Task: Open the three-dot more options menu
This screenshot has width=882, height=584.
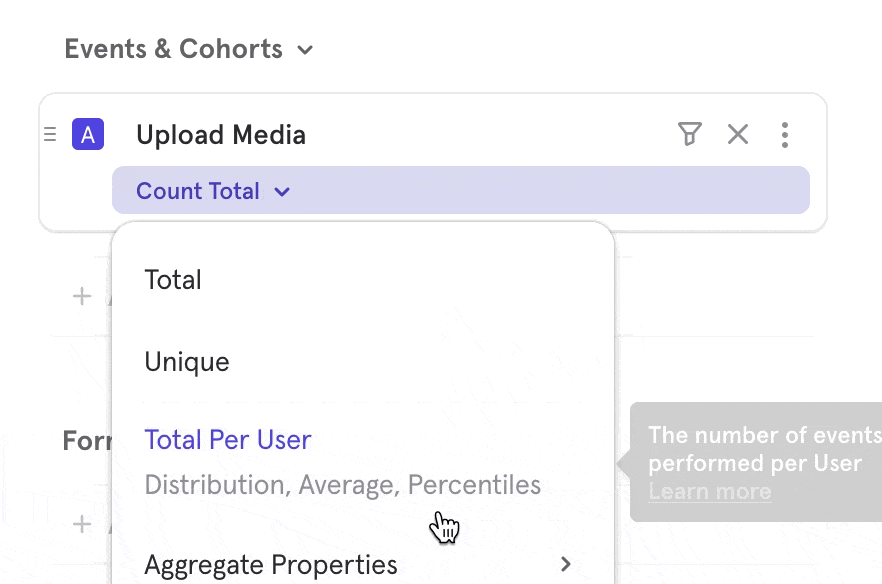Action: [785, 134]
